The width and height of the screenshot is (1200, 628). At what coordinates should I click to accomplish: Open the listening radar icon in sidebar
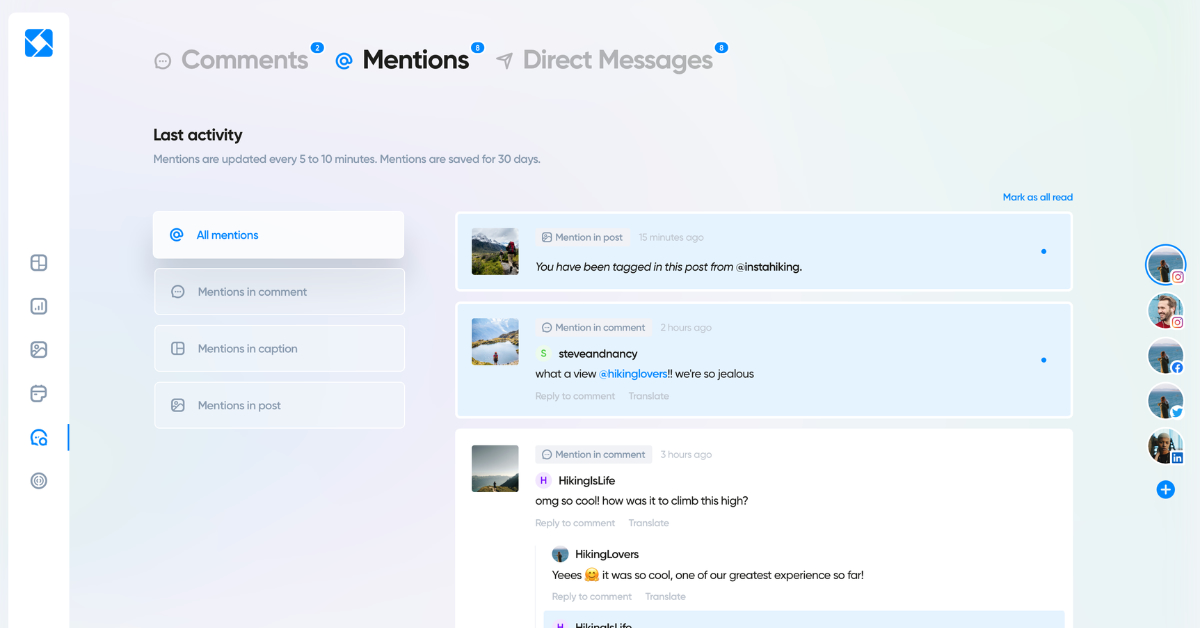point(39,480)
